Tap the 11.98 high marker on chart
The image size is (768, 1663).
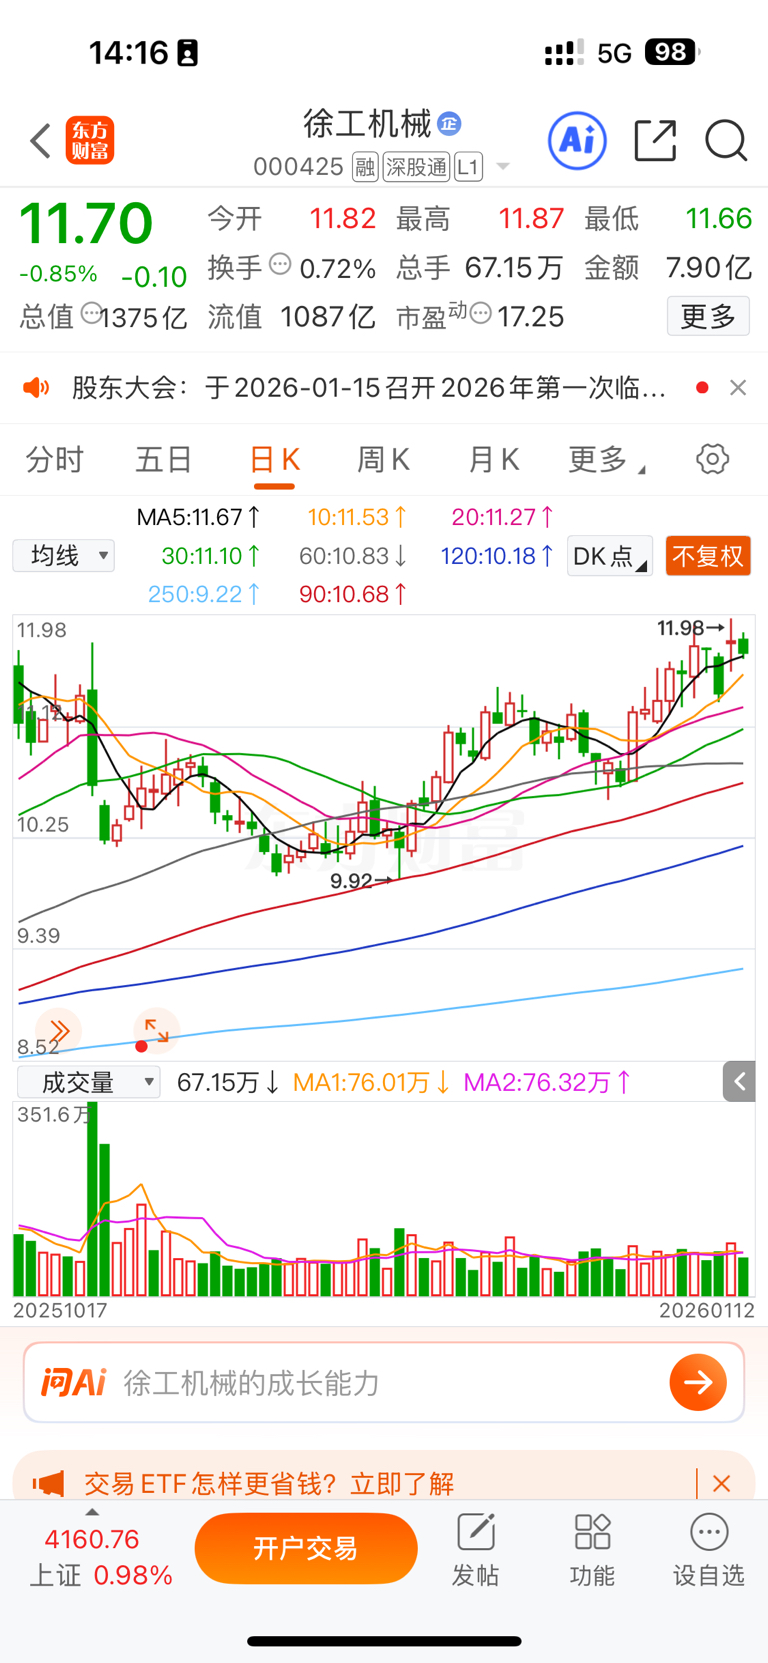click(x=690, y=628)
